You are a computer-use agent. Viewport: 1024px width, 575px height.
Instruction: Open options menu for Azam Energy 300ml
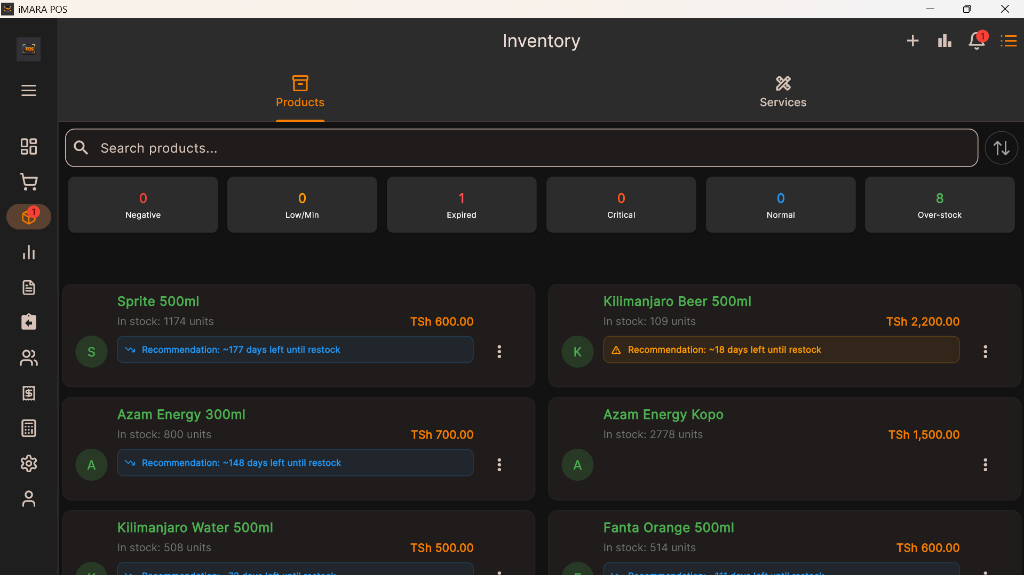coord(499,465)
